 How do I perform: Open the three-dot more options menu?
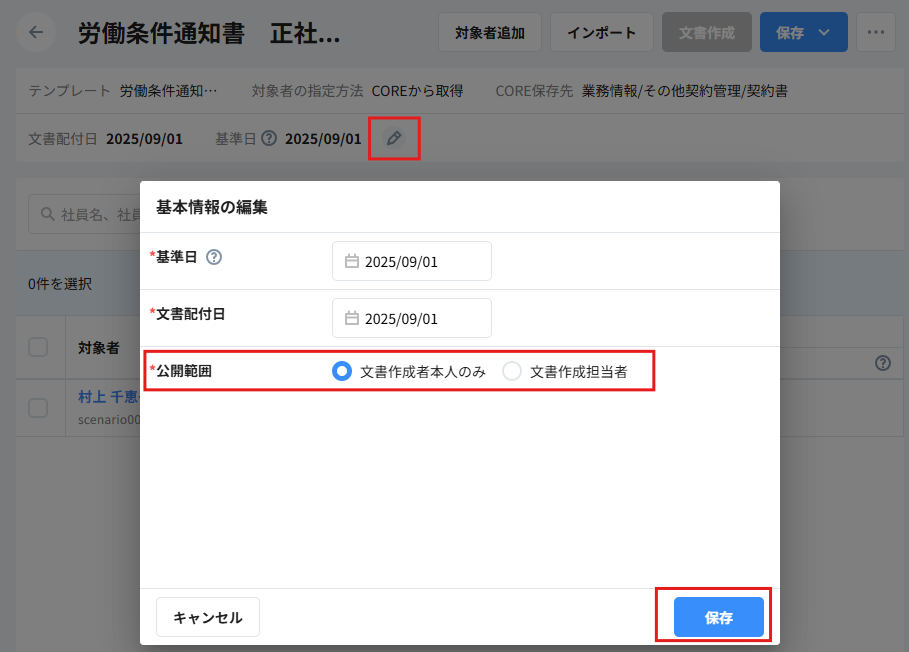[x=876, y=32]
